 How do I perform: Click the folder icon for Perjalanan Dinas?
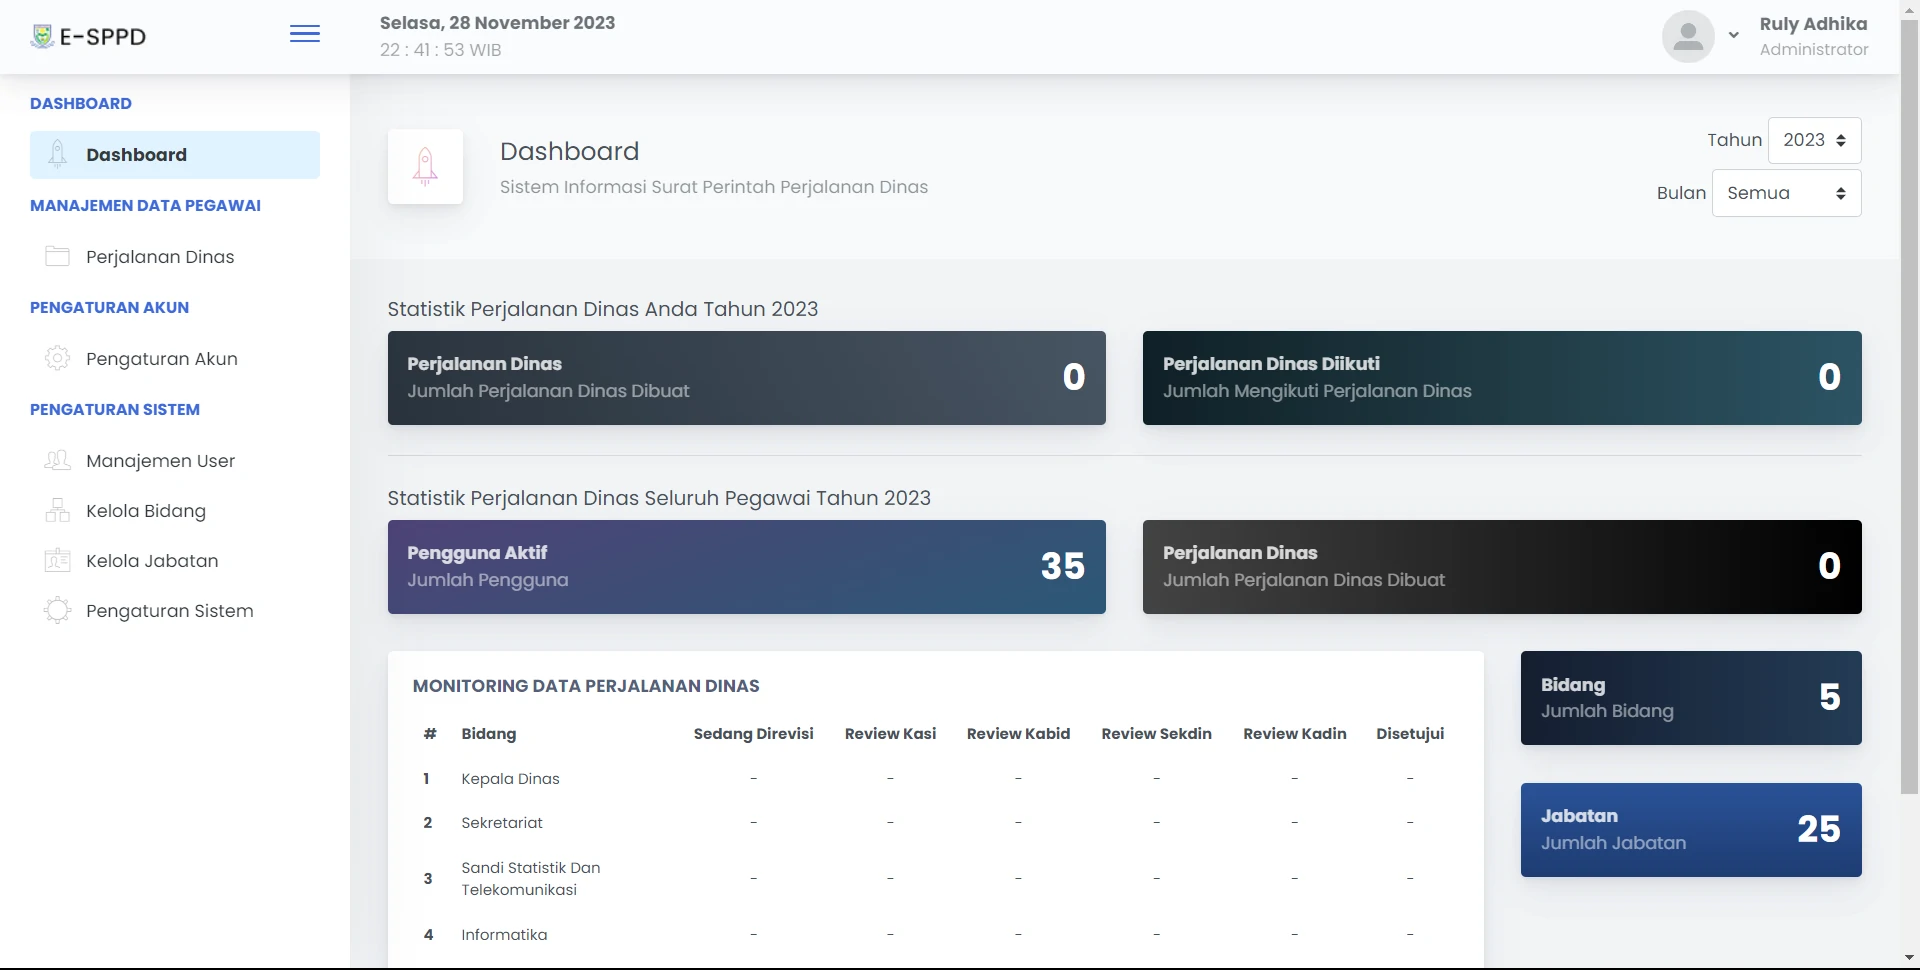[58, 257]
